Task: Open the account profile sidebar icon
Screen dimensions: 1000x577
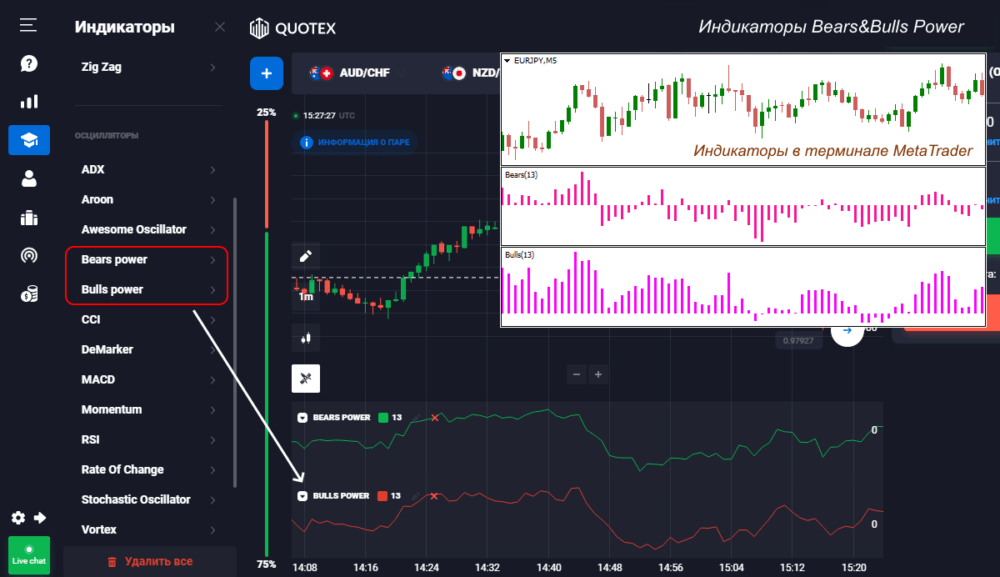Action: click(29, 178)
